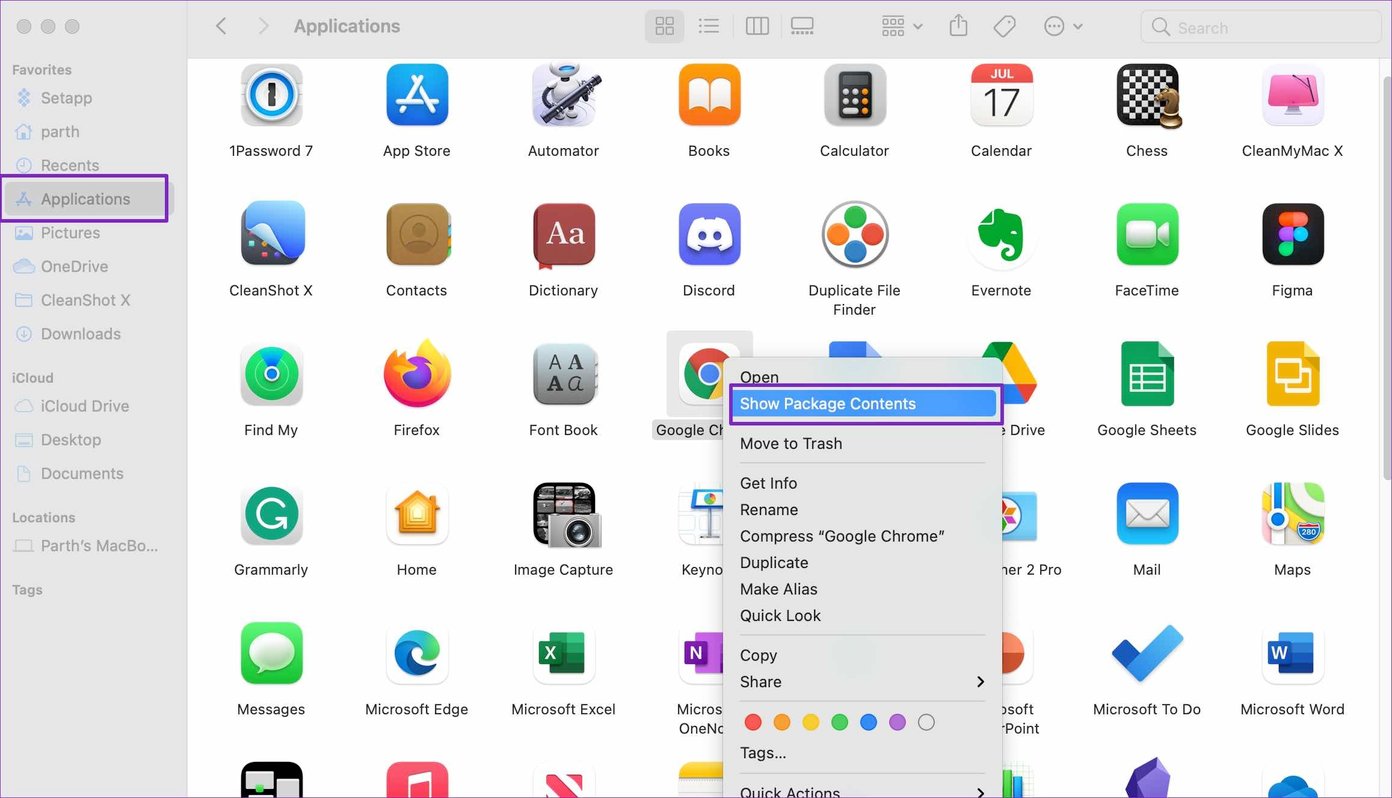Choose Show Package Contents

(864, 404)
